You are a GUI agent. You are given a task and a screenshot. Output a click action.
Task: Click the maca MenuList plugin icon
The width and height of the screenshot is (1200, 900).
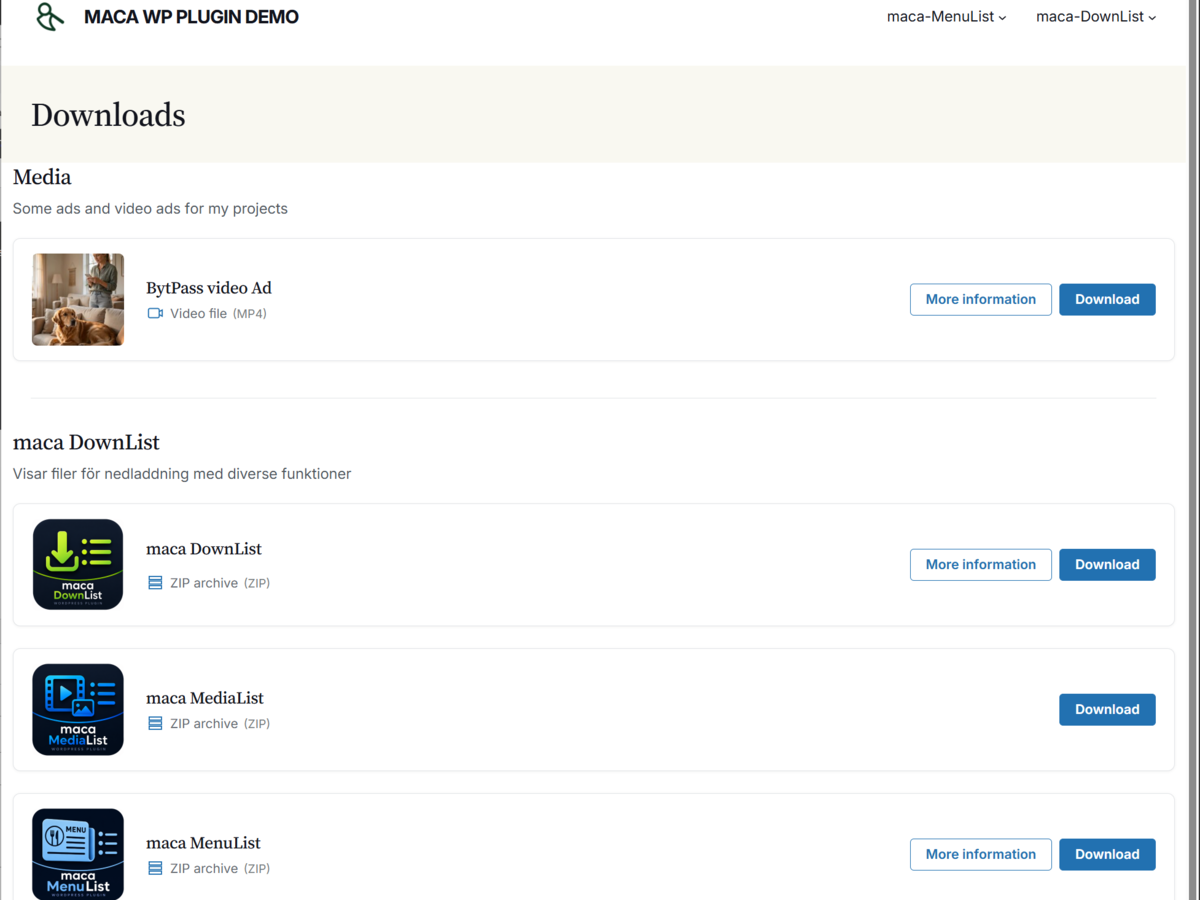[78, 854]
